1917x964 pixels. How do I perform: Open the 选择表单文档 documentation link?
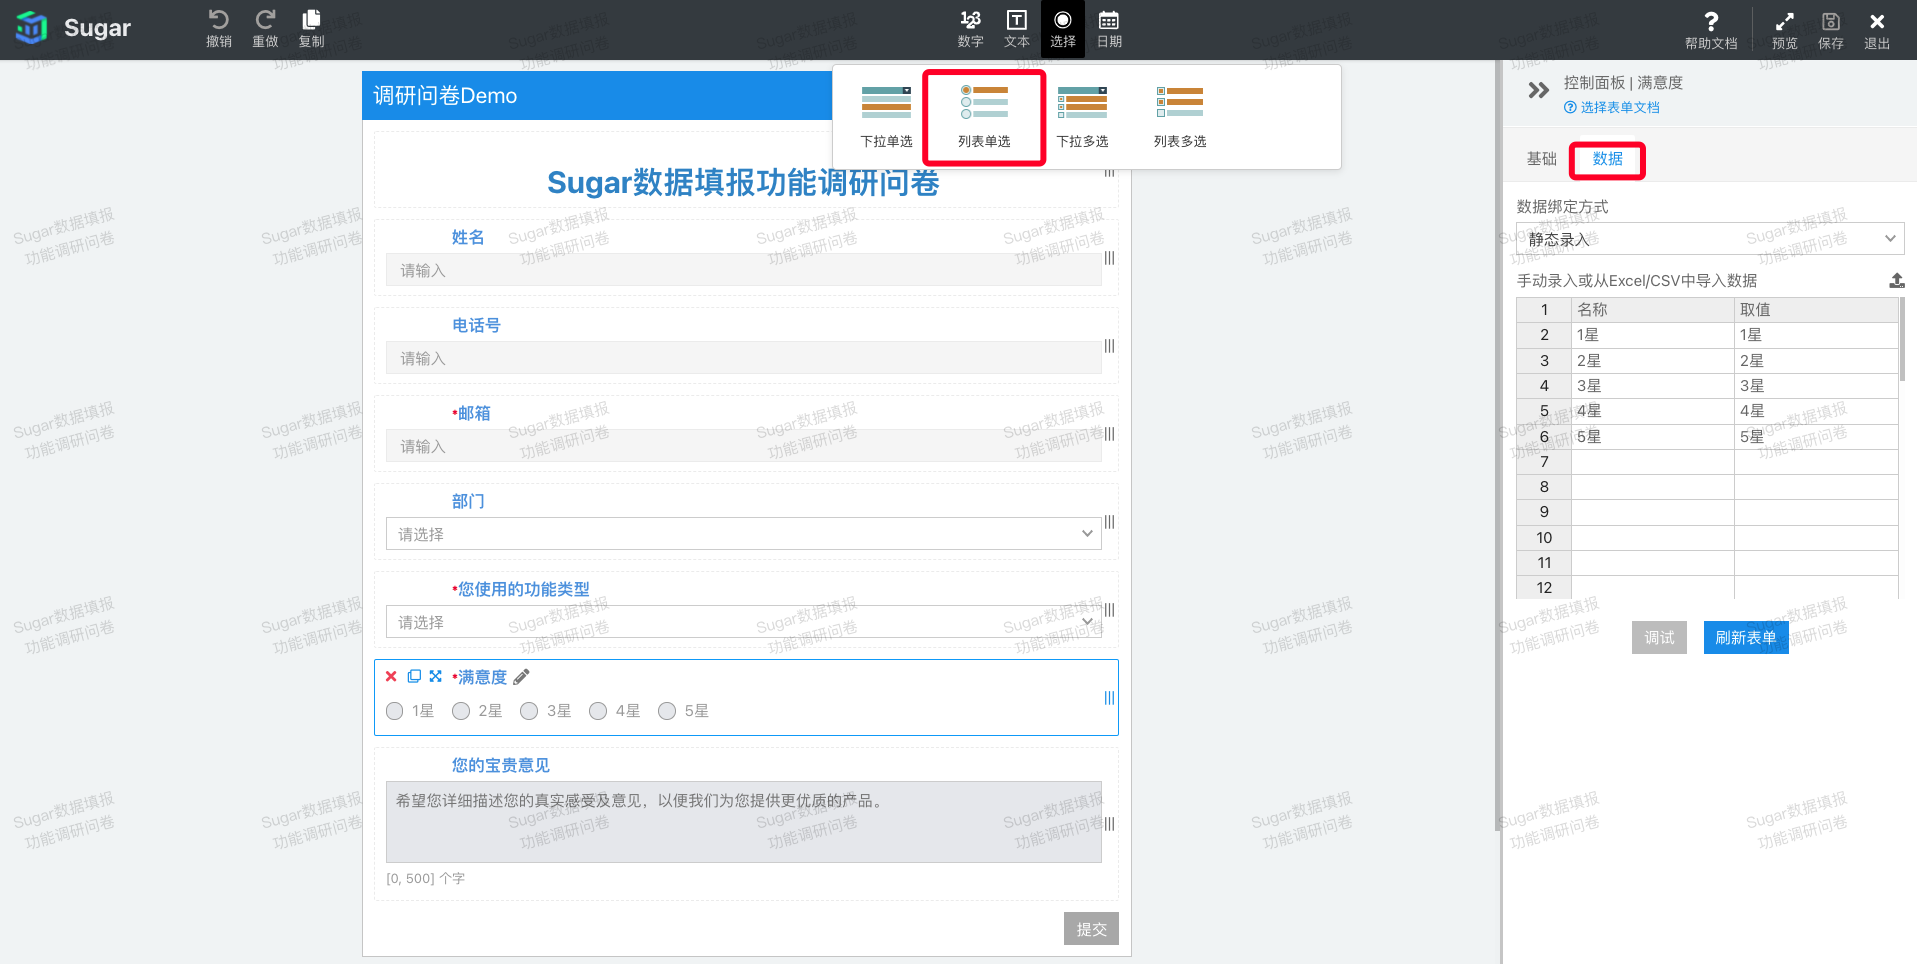click(x=1612, y=107)
